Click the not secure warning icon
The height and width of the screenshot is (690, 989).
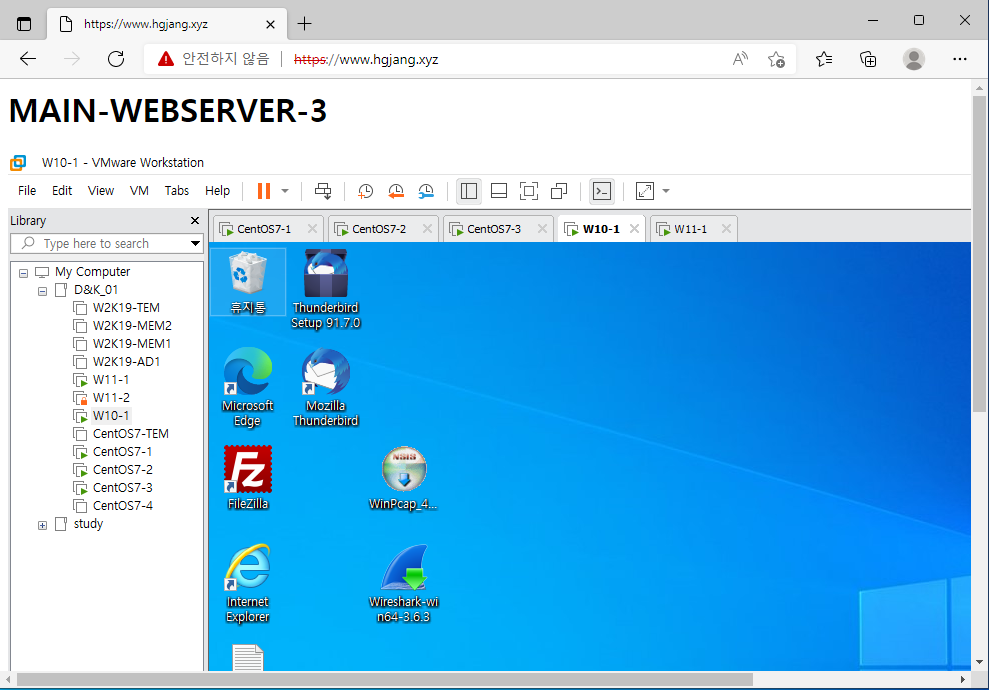coord(165,59)
